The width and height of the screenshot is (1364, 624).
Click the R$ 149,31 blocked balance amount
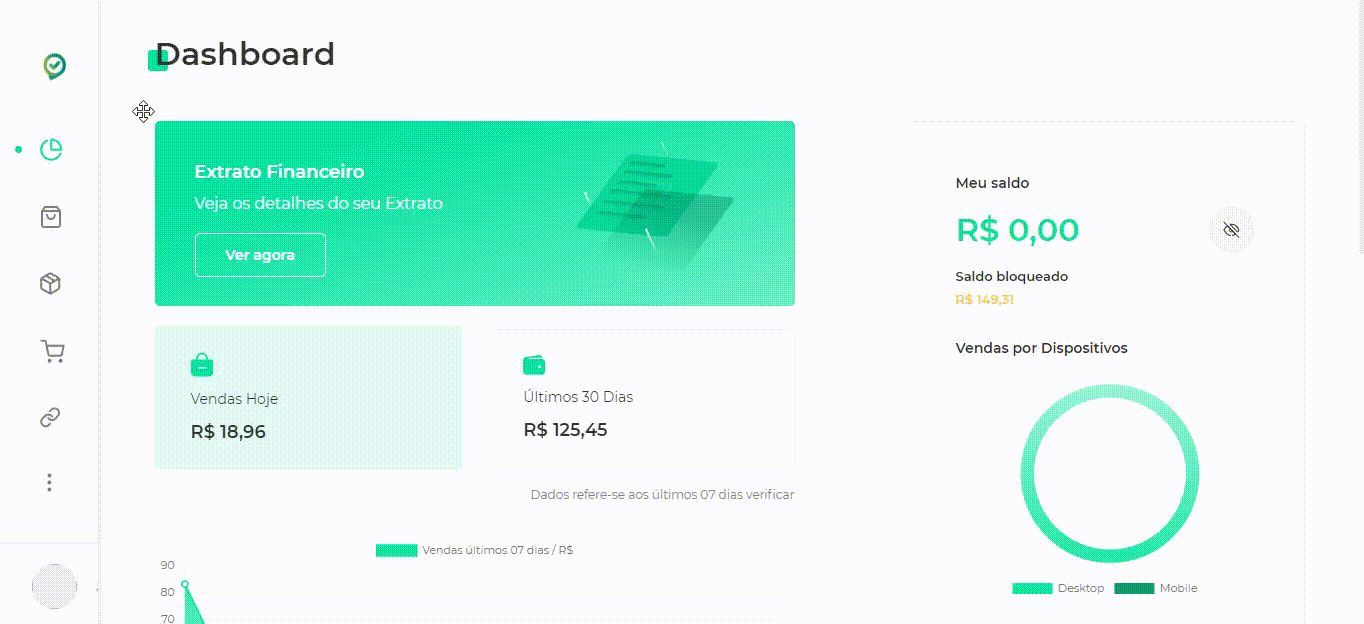click(x=984, y=299)
